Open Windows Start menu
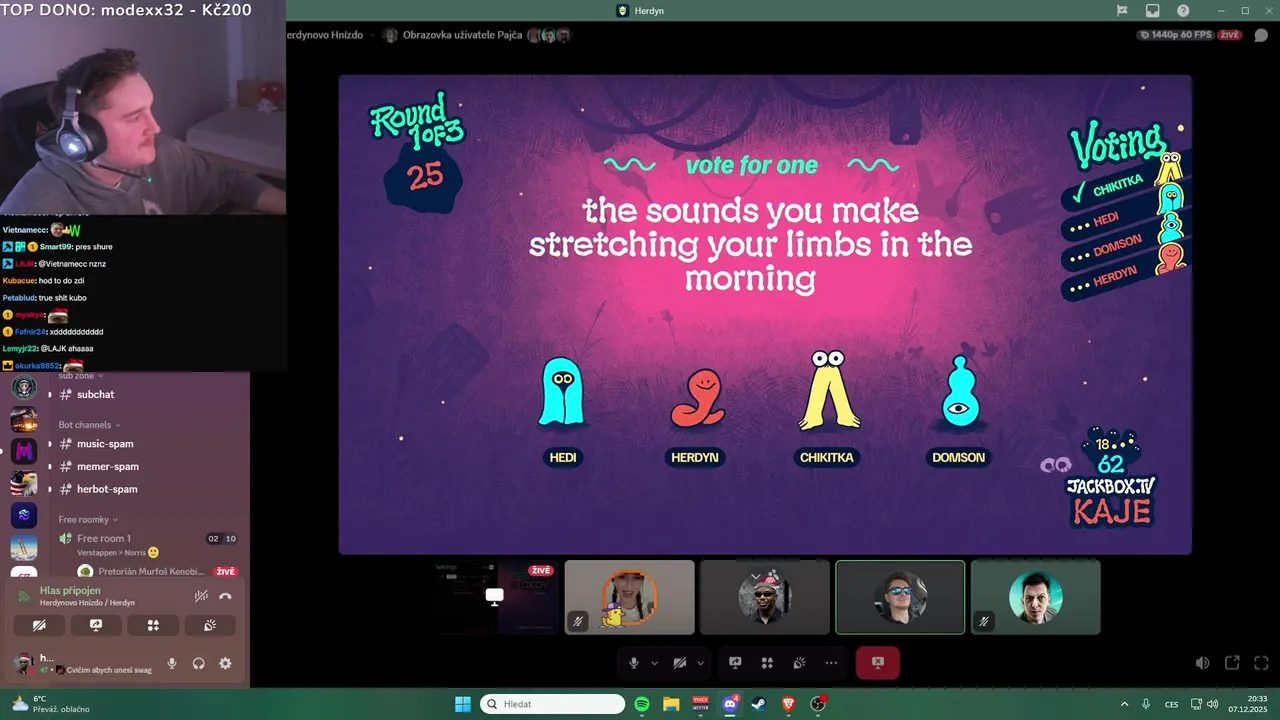Viewport: 1280px width, 720px height. pos(463,704)
